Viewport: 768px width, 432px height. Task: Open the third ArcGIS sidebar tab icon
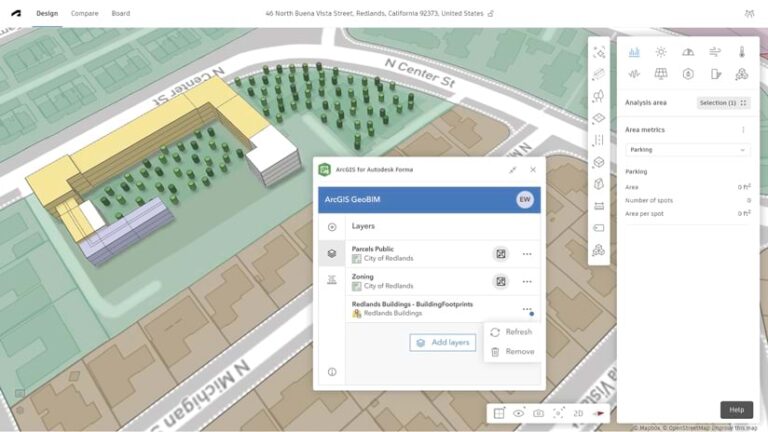click(x=332, y=280)
